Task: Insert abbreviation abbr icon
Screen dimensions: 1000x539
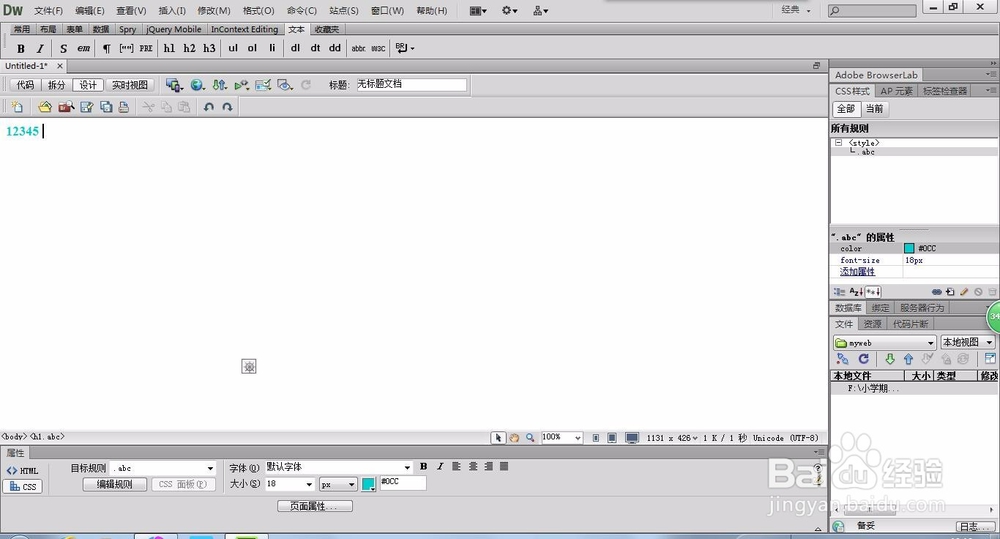Action: click(358, 48)
